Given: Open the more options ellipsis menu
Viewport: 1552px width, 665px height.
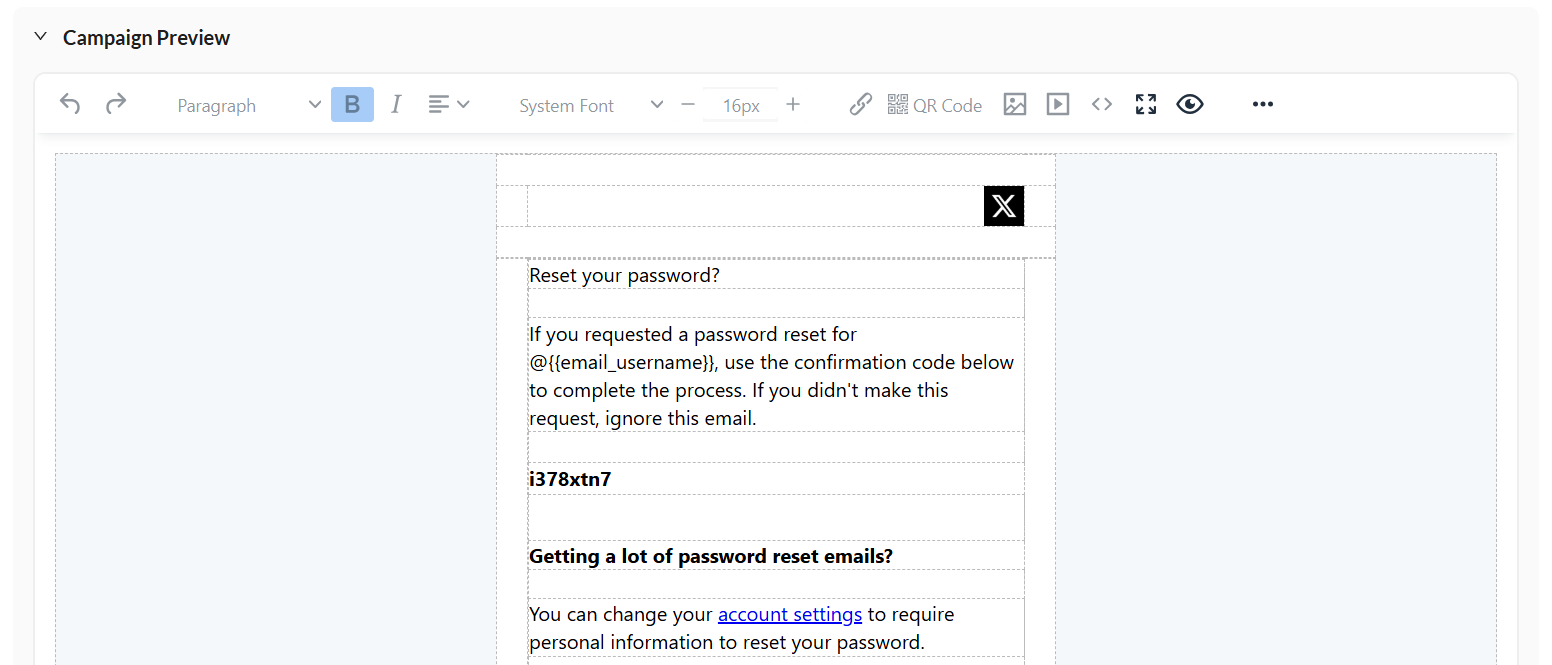Looking at the screenshot, I should [1263, 104].
